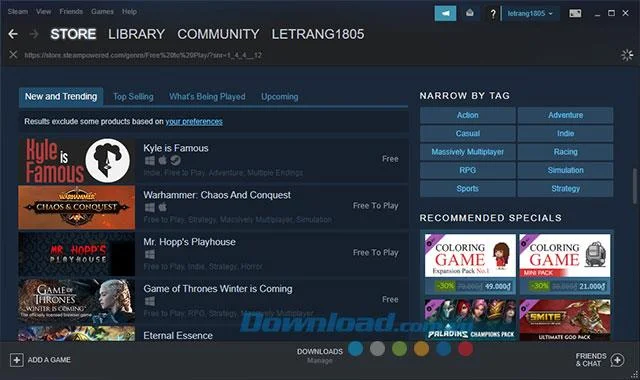Click the Windows icon under Kyle is Famous
This screenshot has height=380, width=640.
(150, 160)
